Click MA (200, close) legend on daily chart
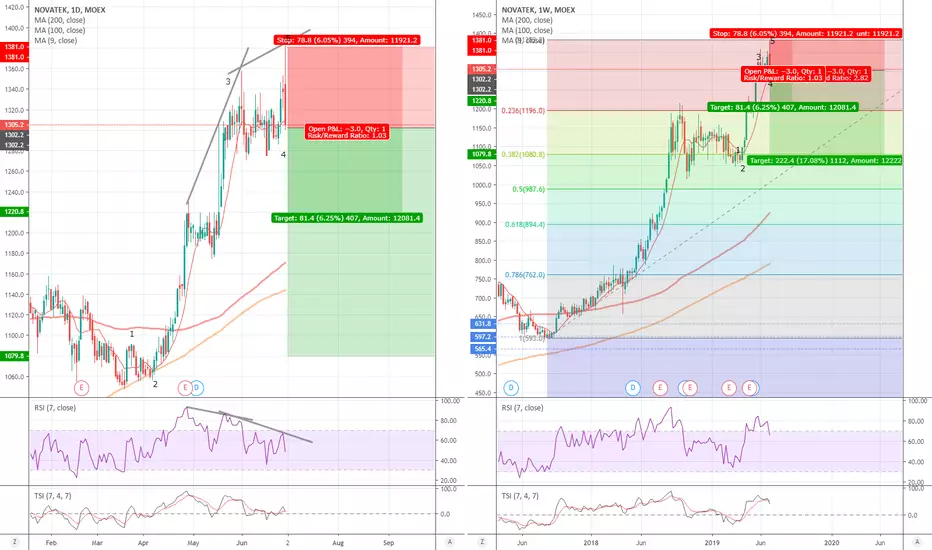Image resolution: width=932 pixels, height=550 pixels. [x=59, y=20]
